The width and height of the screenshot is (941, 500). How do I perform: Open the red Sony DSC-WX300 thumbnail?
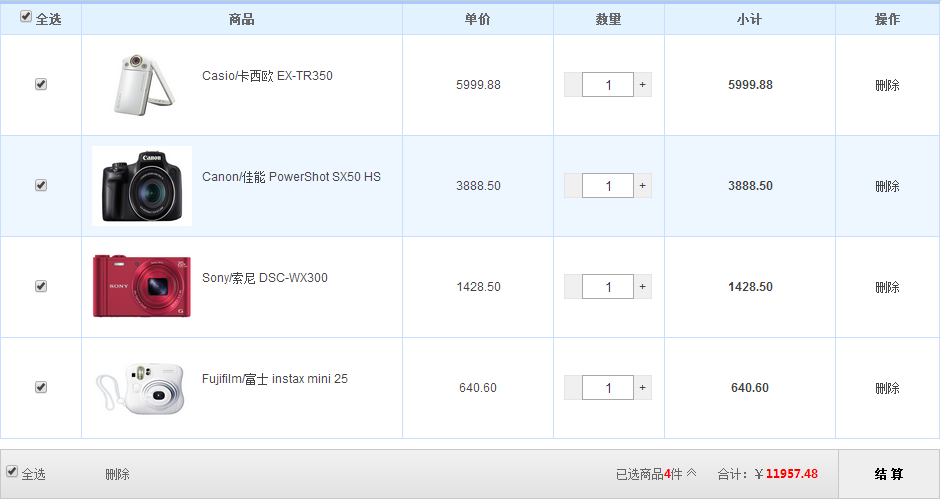(x=142, y=286)
